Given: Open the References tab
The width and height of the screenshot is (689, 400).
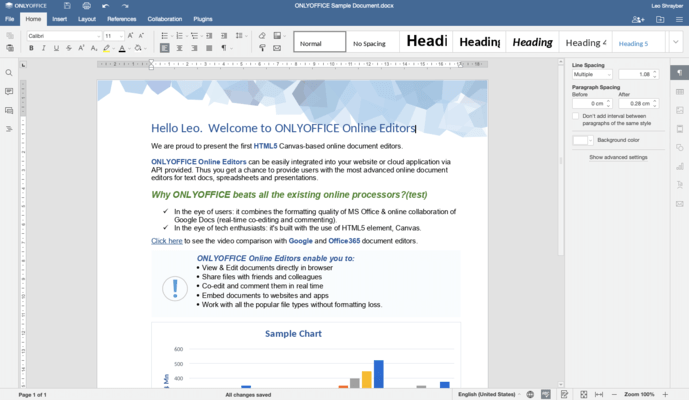Looking at the screenshot, I should [x=122, y=19].
